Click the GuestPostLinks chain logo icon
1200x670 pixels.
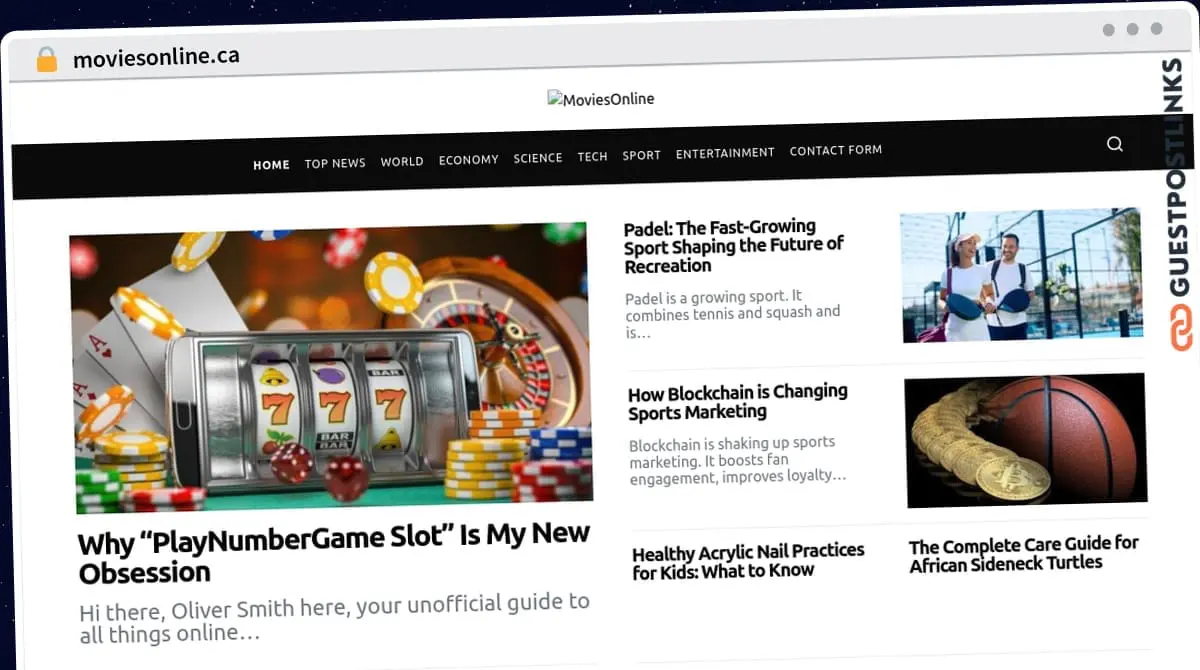[1182, 327]
